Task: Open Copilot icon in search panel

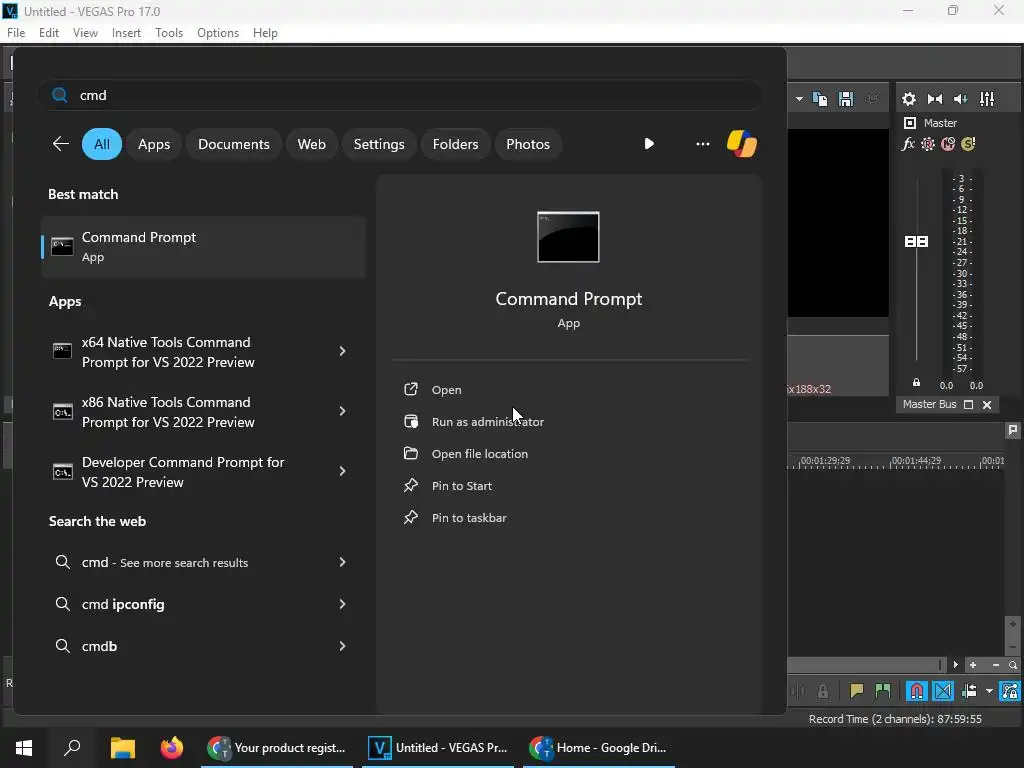Action: [x=742, y=144]
